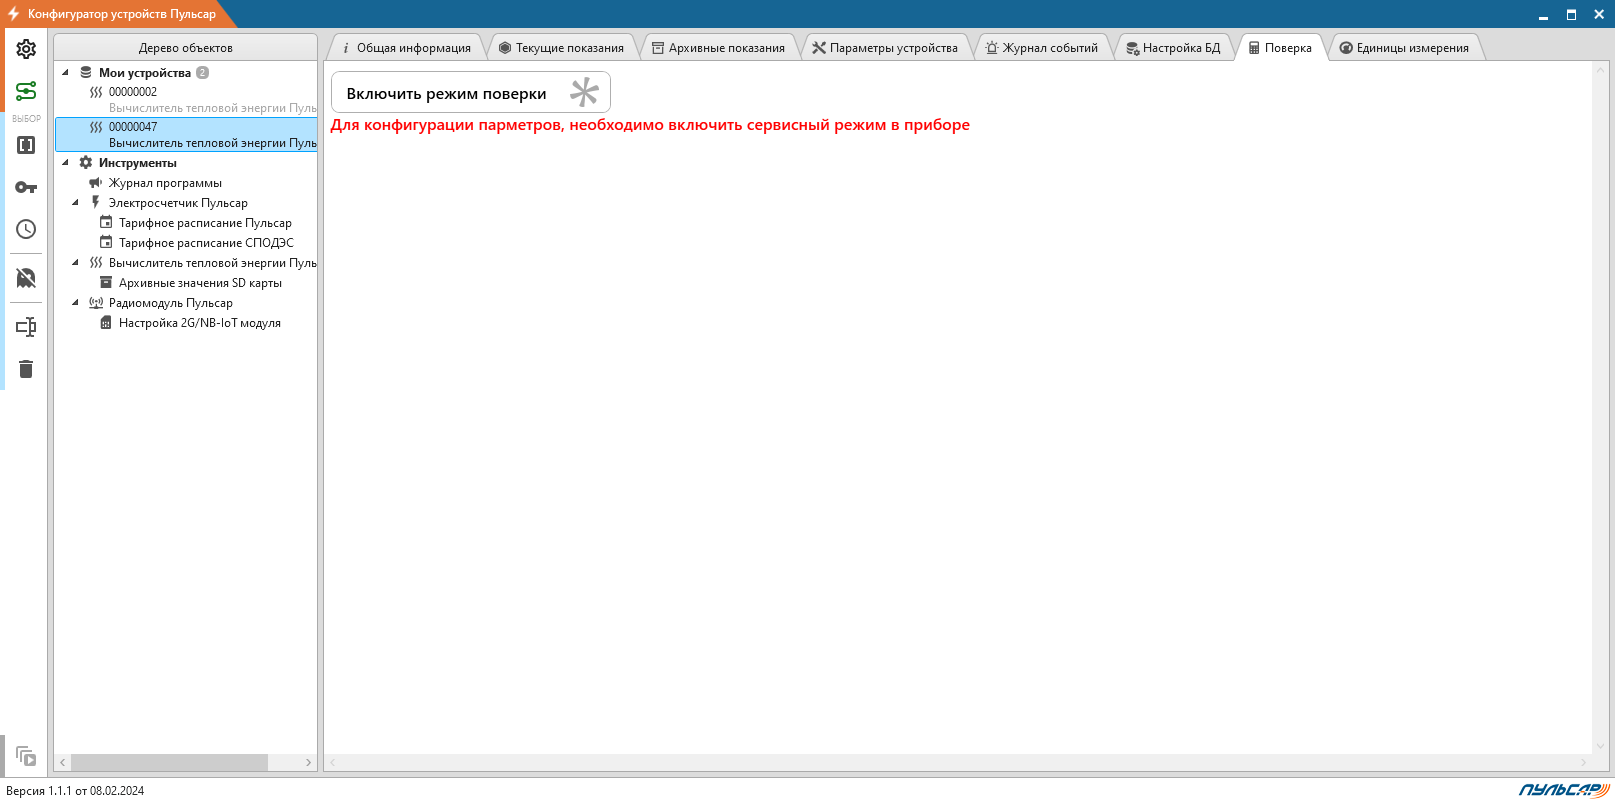1615x803 pixels.
Task: Open Тарифное расписание СПОДЭС
Action: [x=206, y=243]
